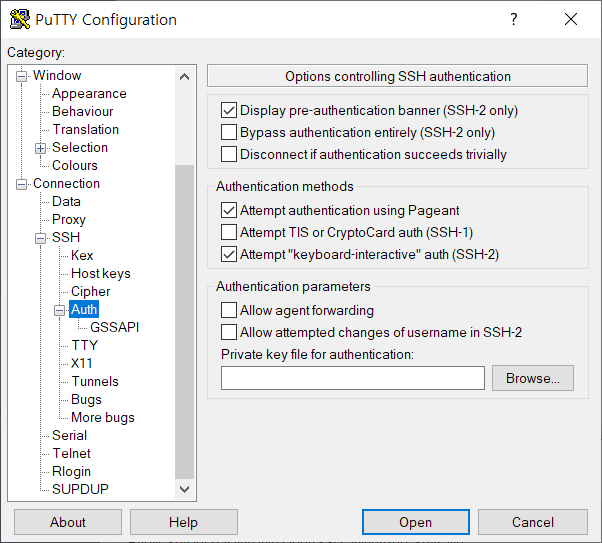Click the PuTTY icon in the title bar

(x=20, y=19)
